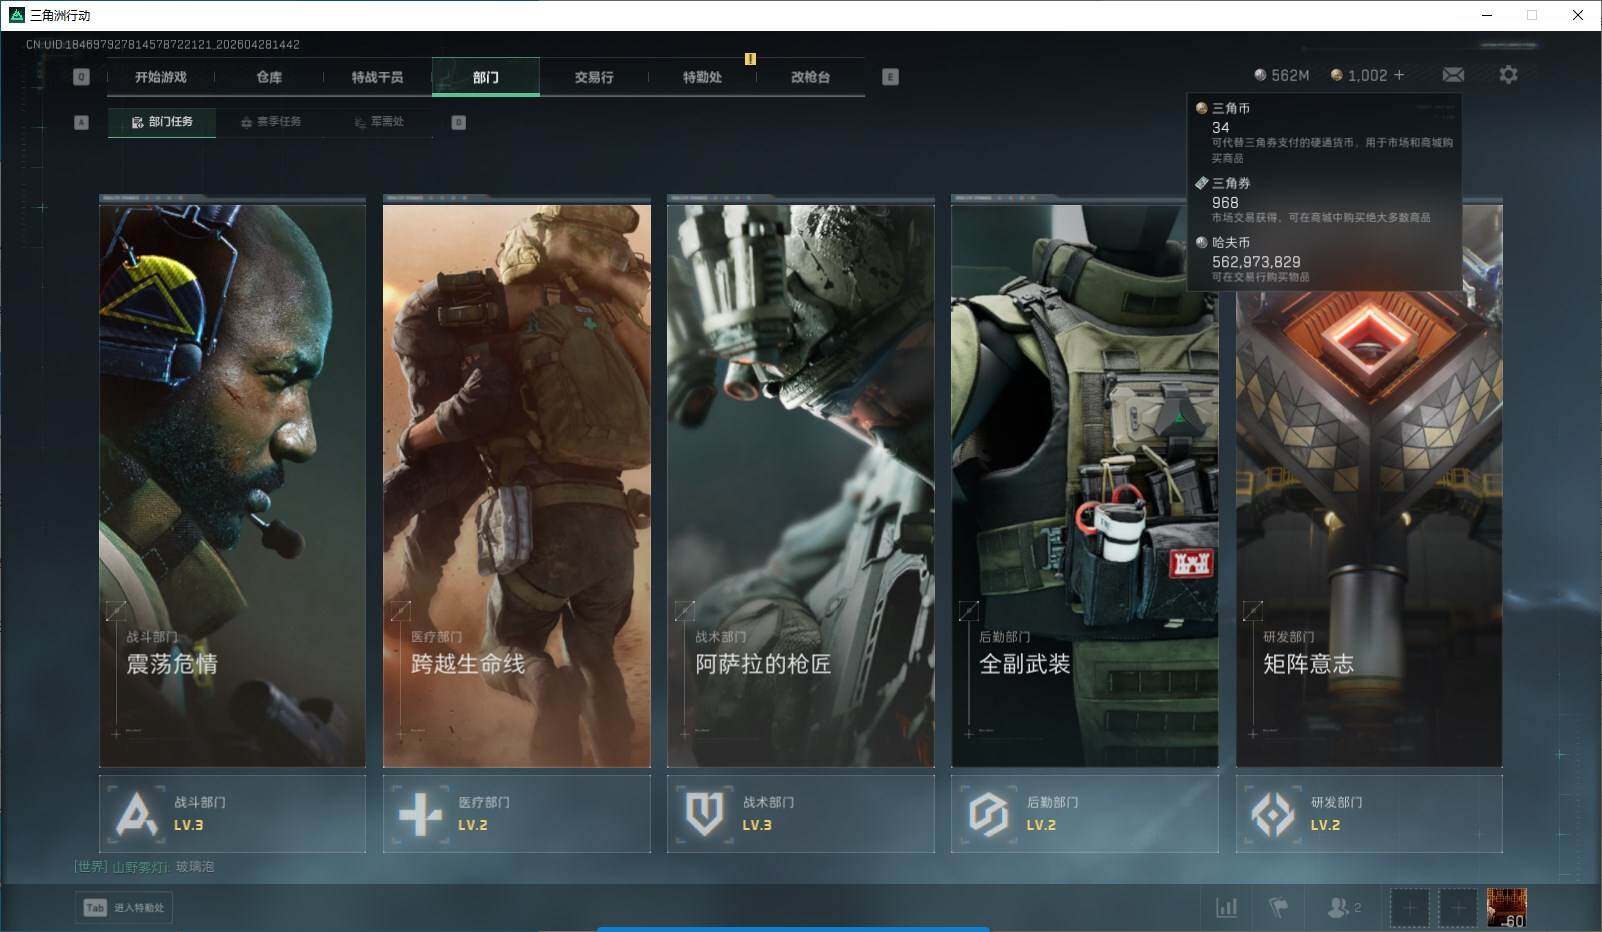
Task: Go to the 特勤处 tab
Action: click(x=702, y=77)
